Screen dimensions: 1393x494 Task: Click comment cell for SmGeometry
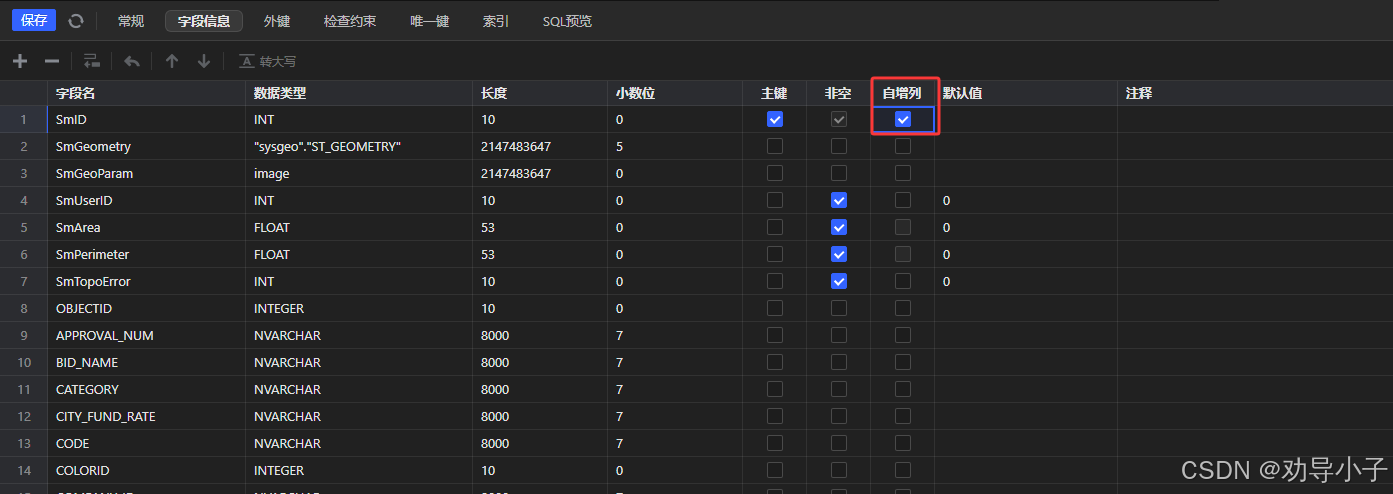[x=1254, y=146]
